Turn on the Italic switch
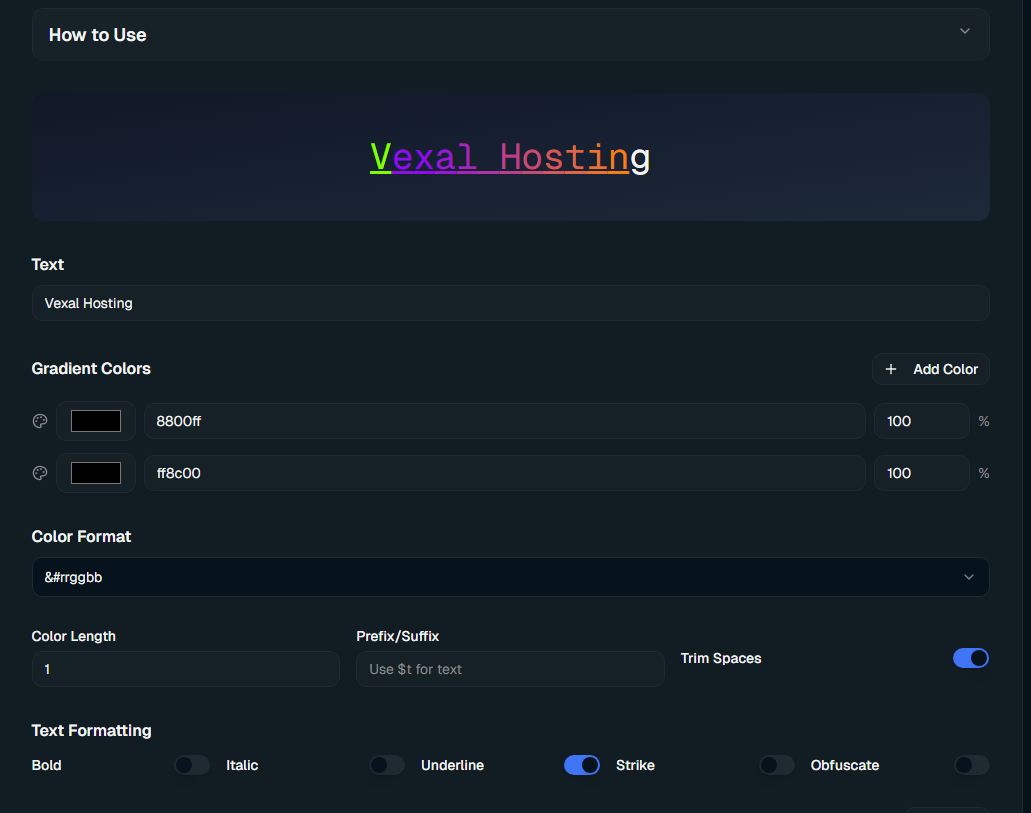The height and width of the screenshot is (813, 1031). pyautogui.click(x=387, y=765)
